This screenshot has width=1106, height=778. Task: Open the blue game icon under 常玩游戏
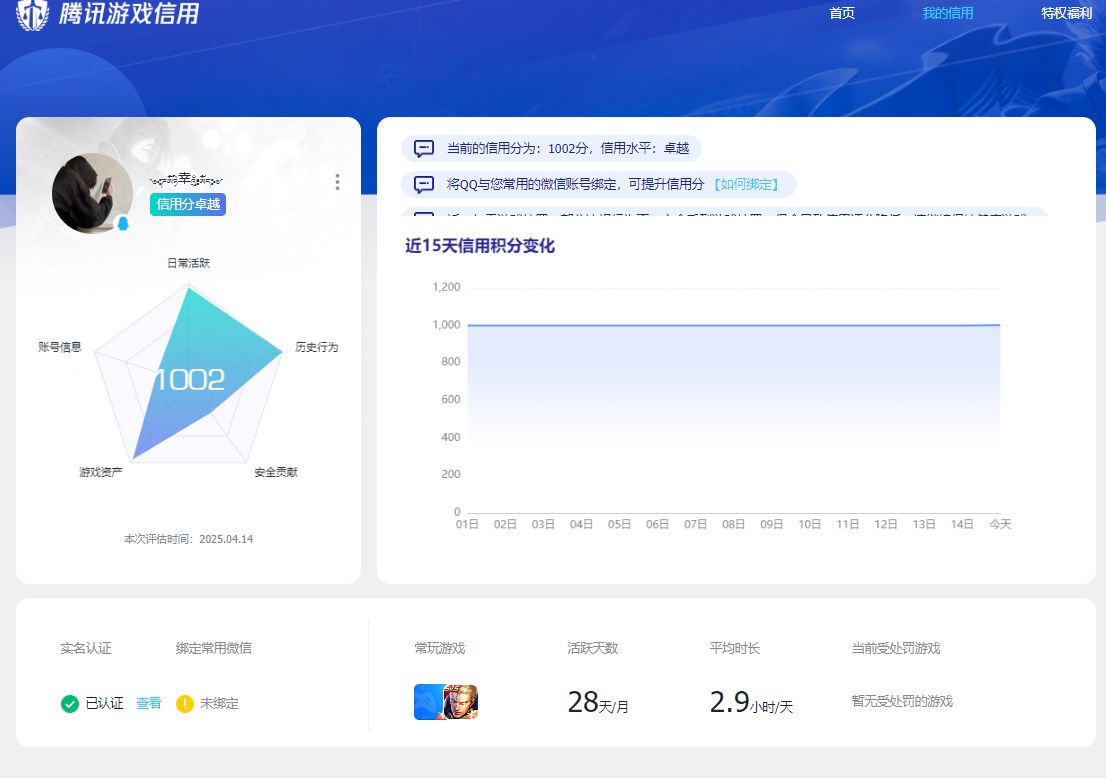(x=428, y=702)
